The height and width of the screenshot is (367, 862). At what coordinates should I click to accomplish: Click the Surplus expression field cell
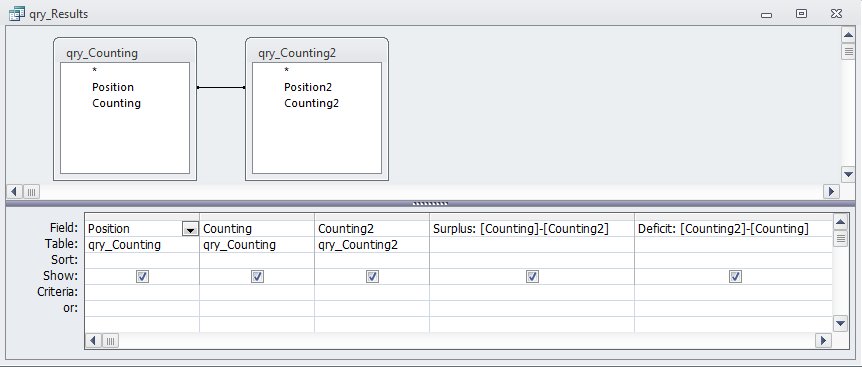click(532, 229)
